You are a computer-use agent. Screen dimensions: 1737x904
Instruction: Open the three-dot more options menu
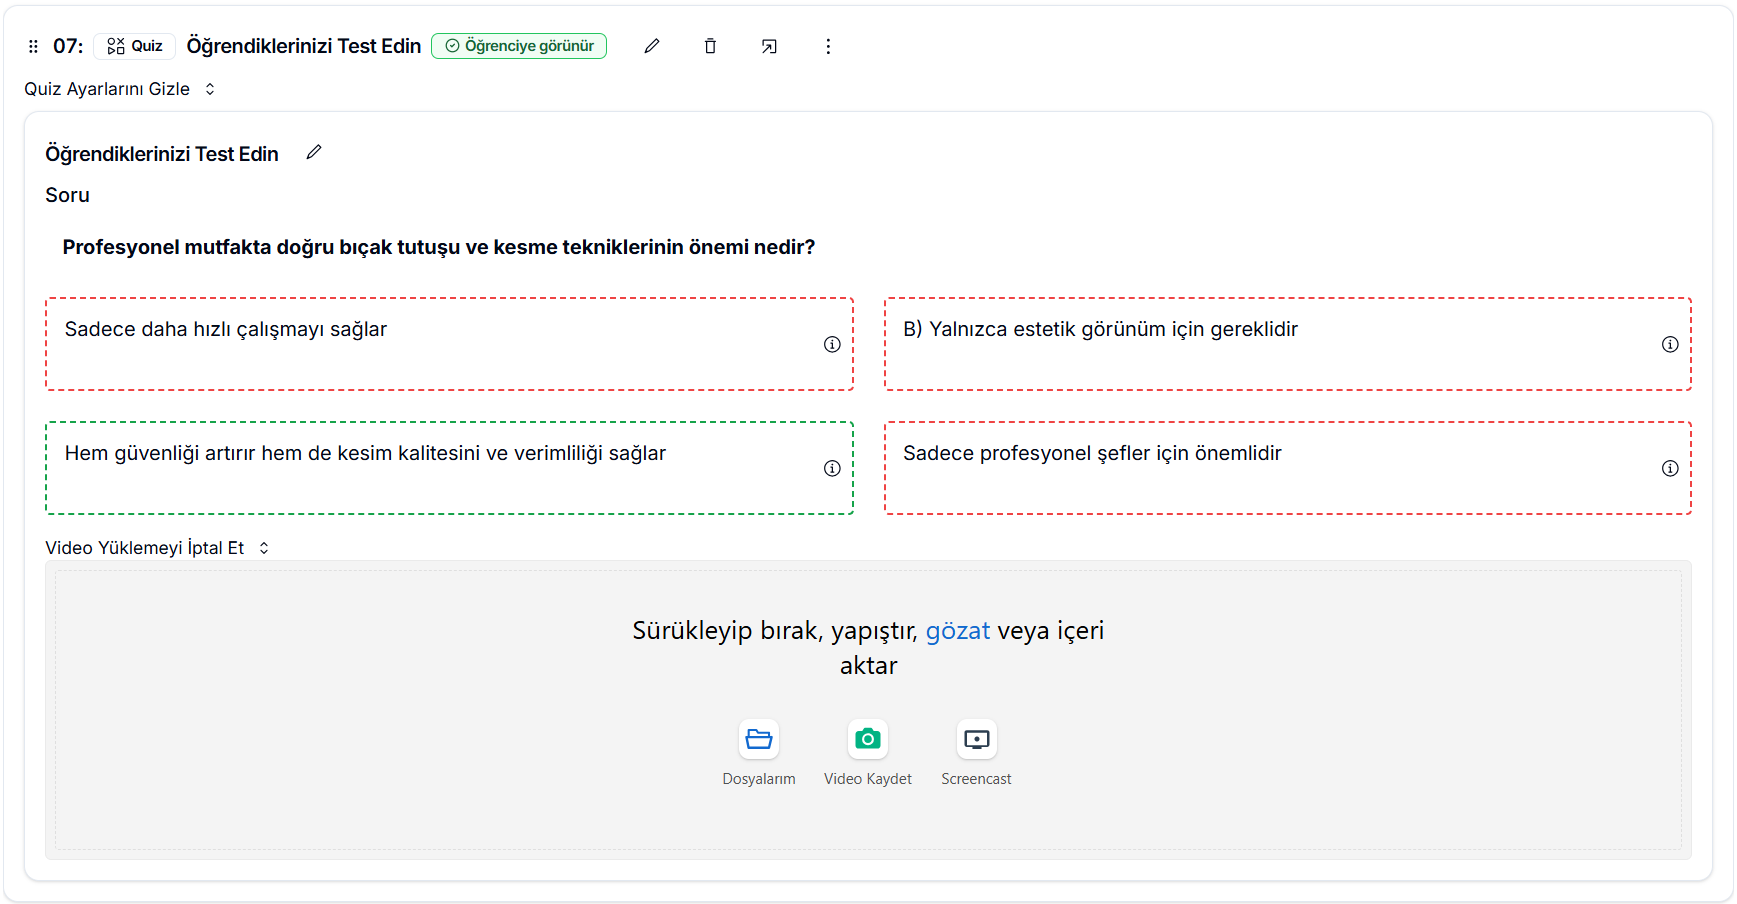(x=828, y=46)
